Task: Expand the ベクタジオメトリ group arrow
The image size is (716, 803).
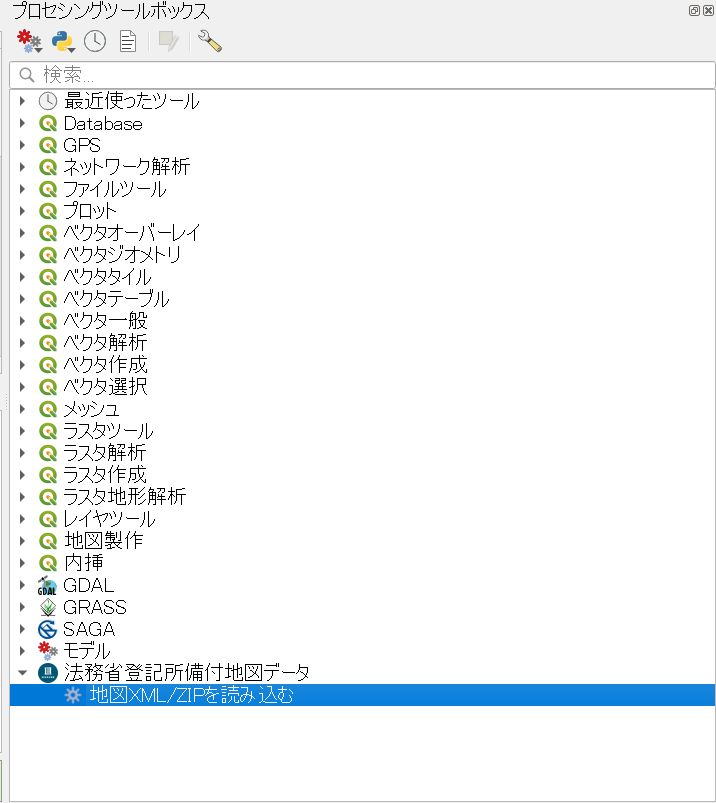Action: click(x=22, y=255)
